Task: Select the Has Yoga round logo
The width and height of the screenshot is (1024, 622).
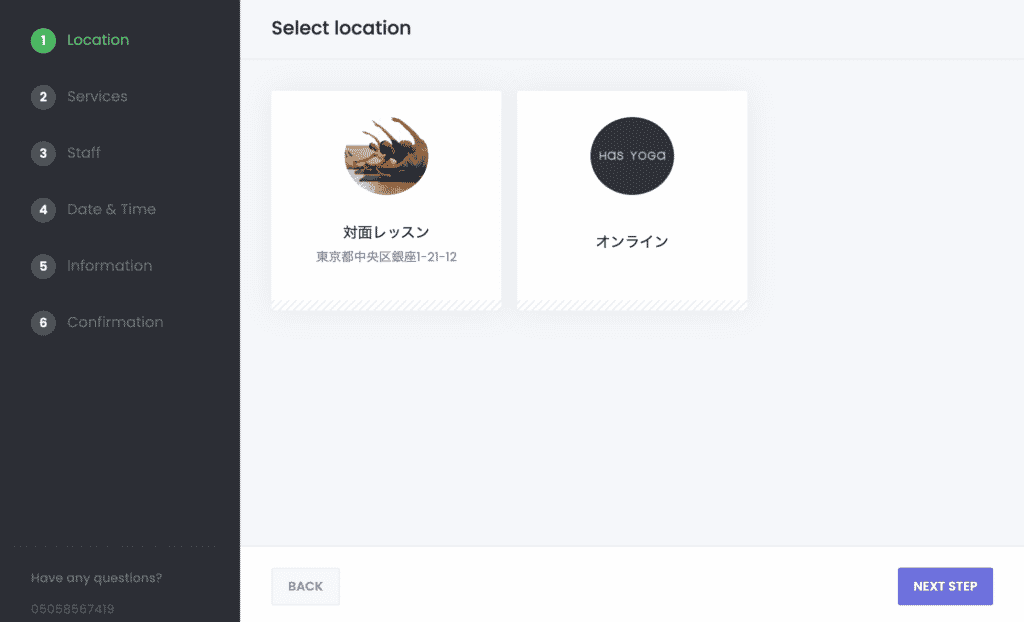Action: (x=632, y=156)
